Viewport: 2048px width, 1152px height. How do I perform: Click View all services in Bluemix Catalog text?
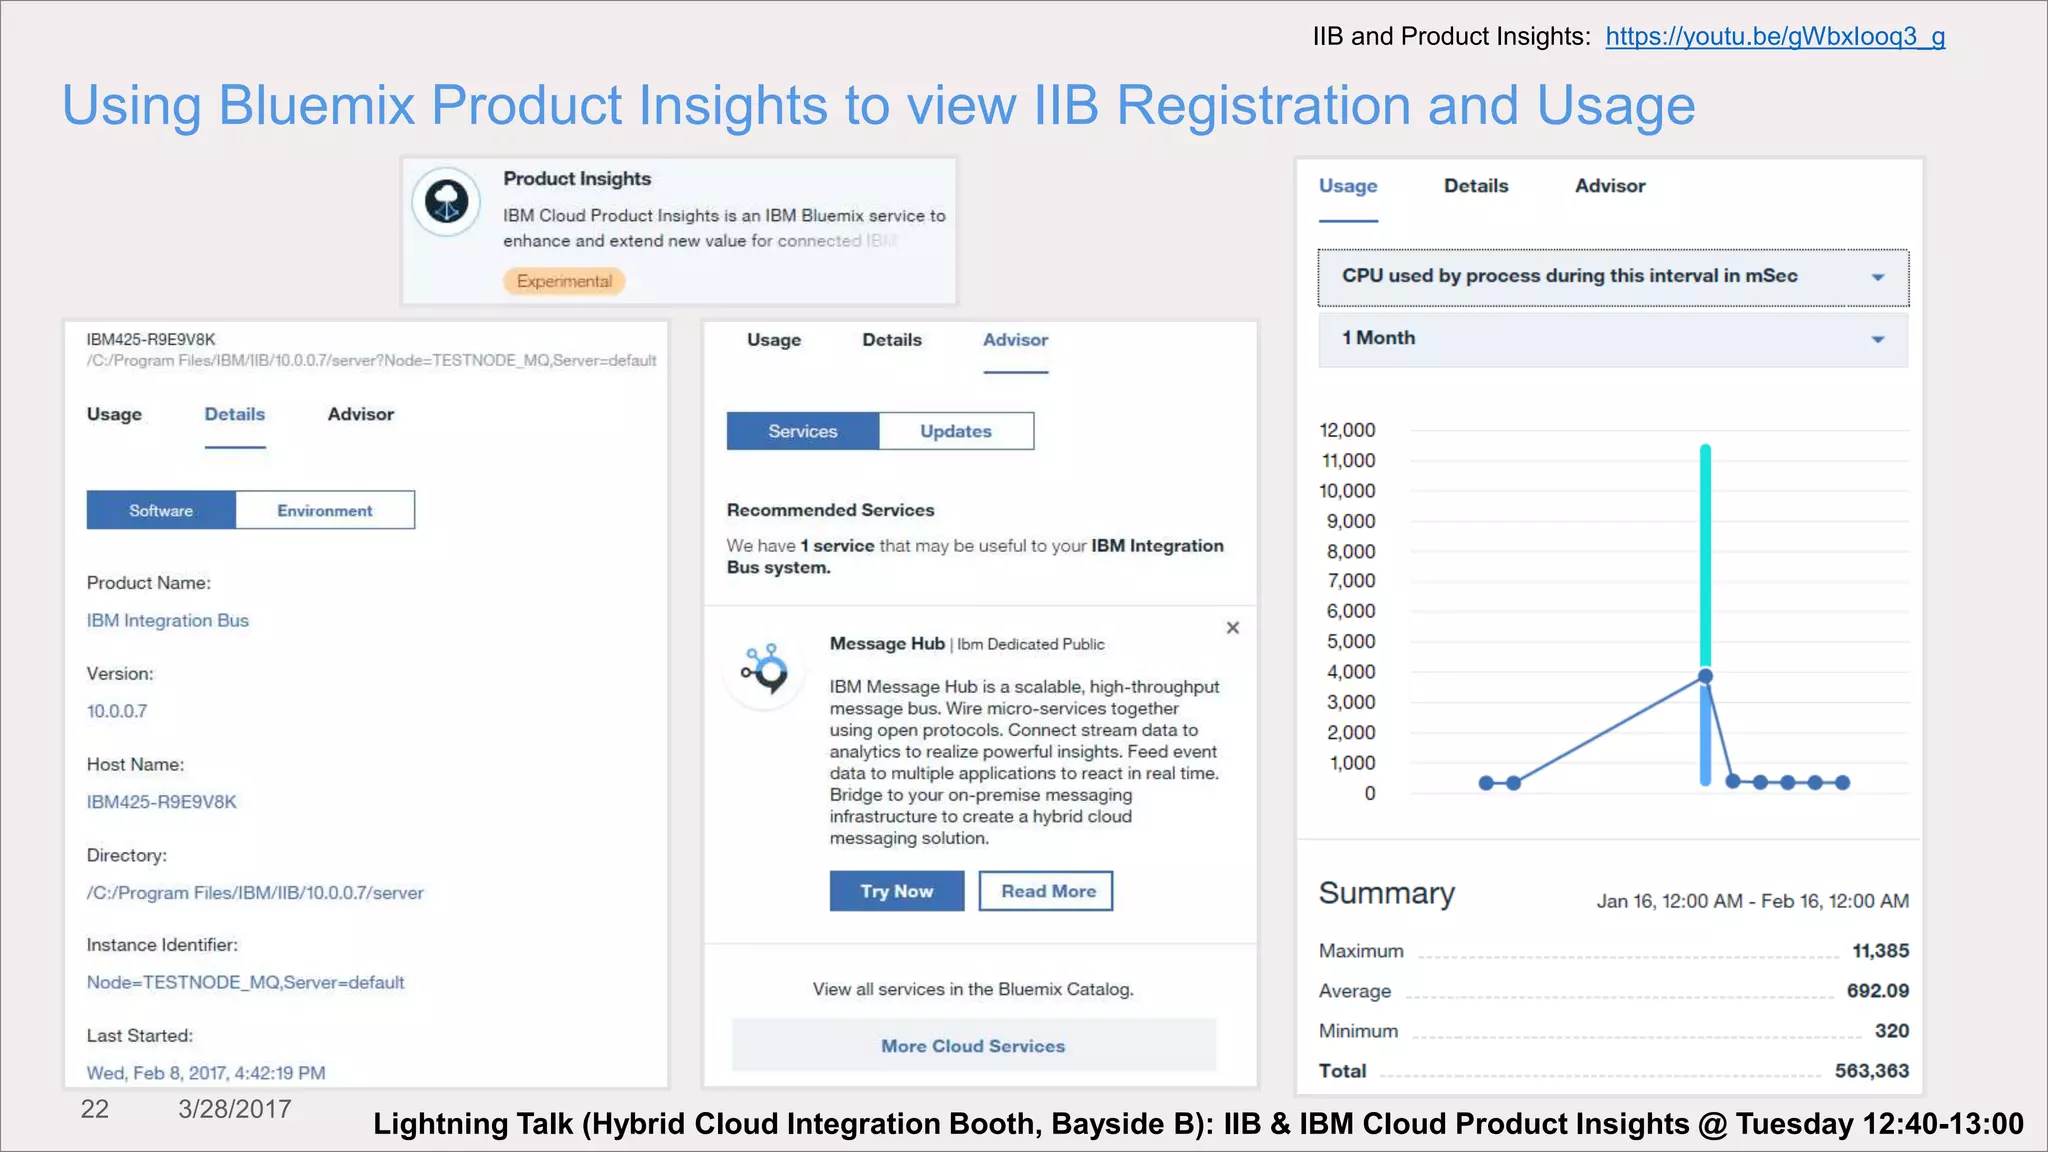(973, 990)
